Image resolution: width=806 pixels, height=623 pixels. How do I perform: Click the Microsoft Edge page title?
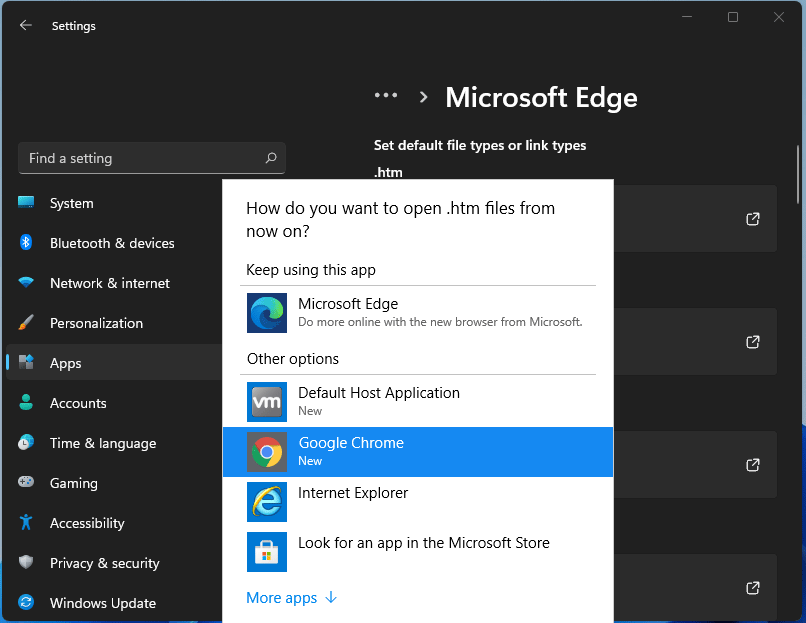(541, 97)
